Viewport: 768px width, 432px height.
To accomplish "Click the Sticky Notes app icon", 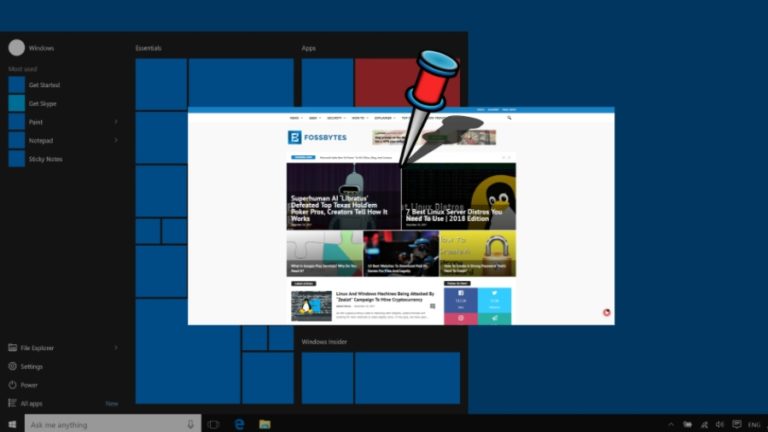I will coord(17,159).
